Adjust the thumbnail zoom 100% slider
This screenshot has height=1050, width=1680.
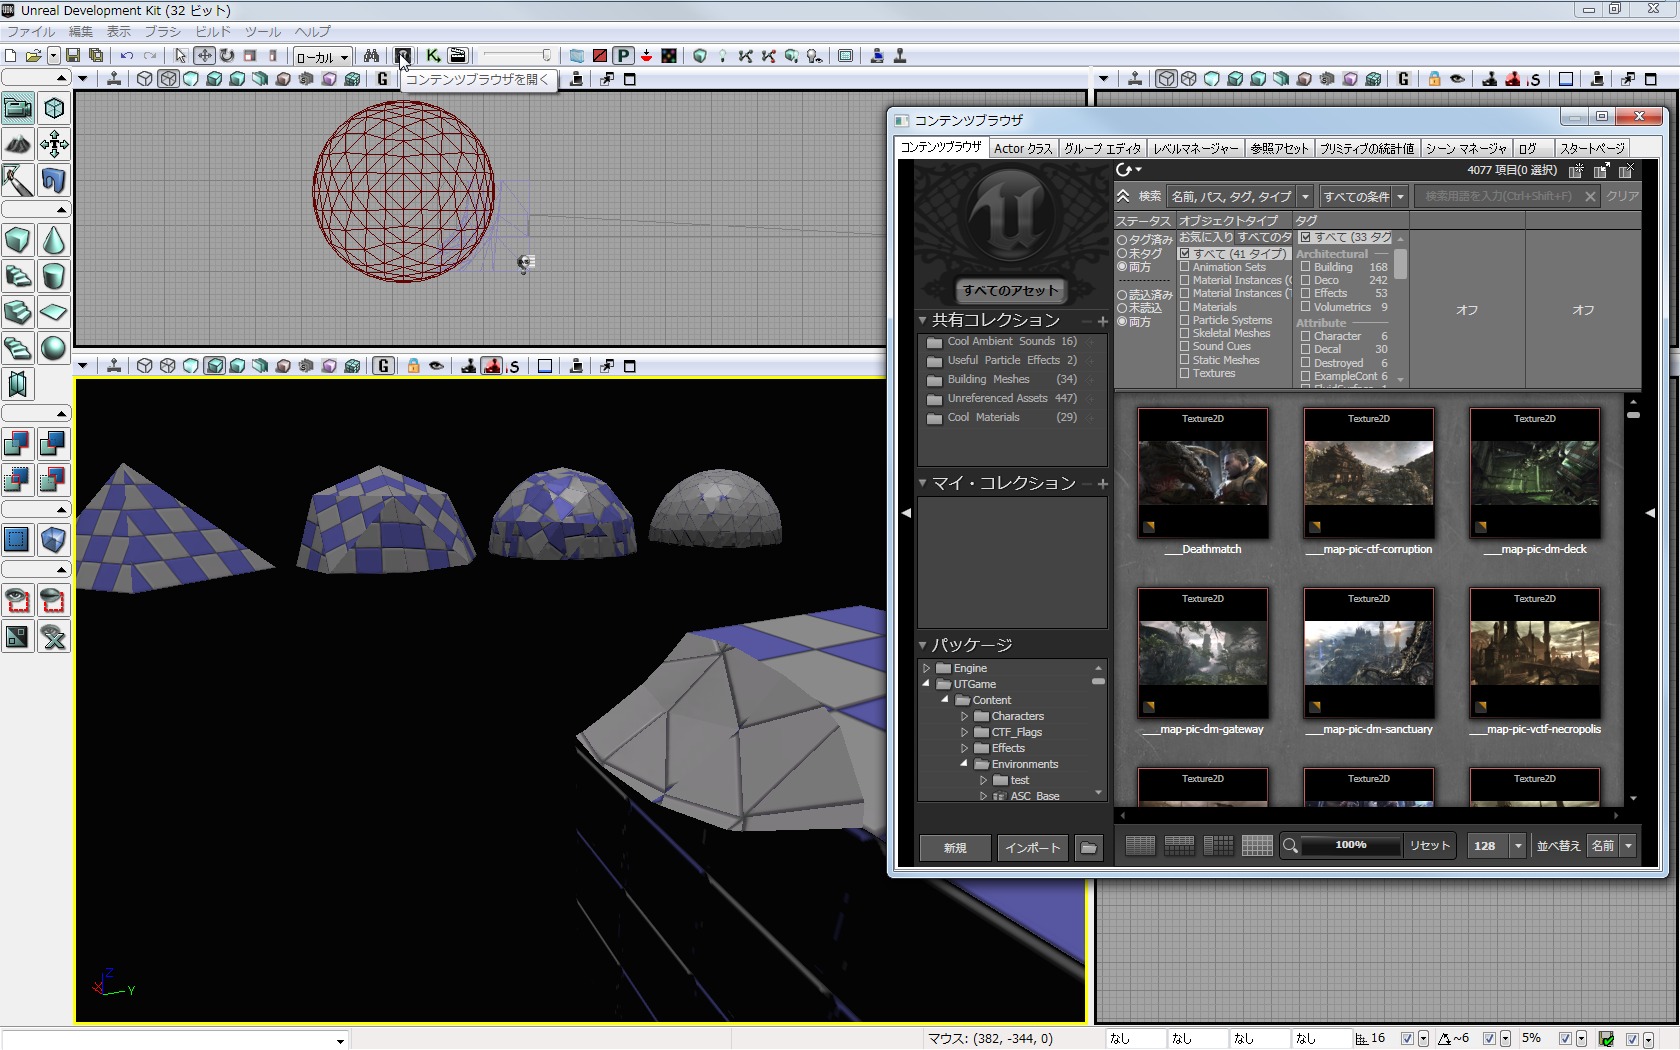(x=1350, y=846)
